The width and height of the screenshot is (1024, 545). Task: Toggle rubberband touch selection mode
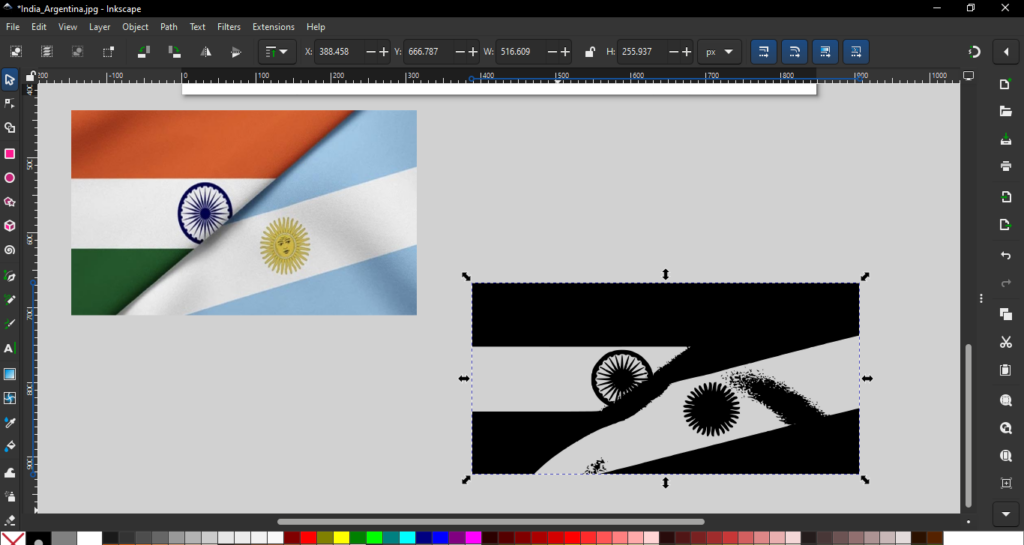(x=108, y=52)
